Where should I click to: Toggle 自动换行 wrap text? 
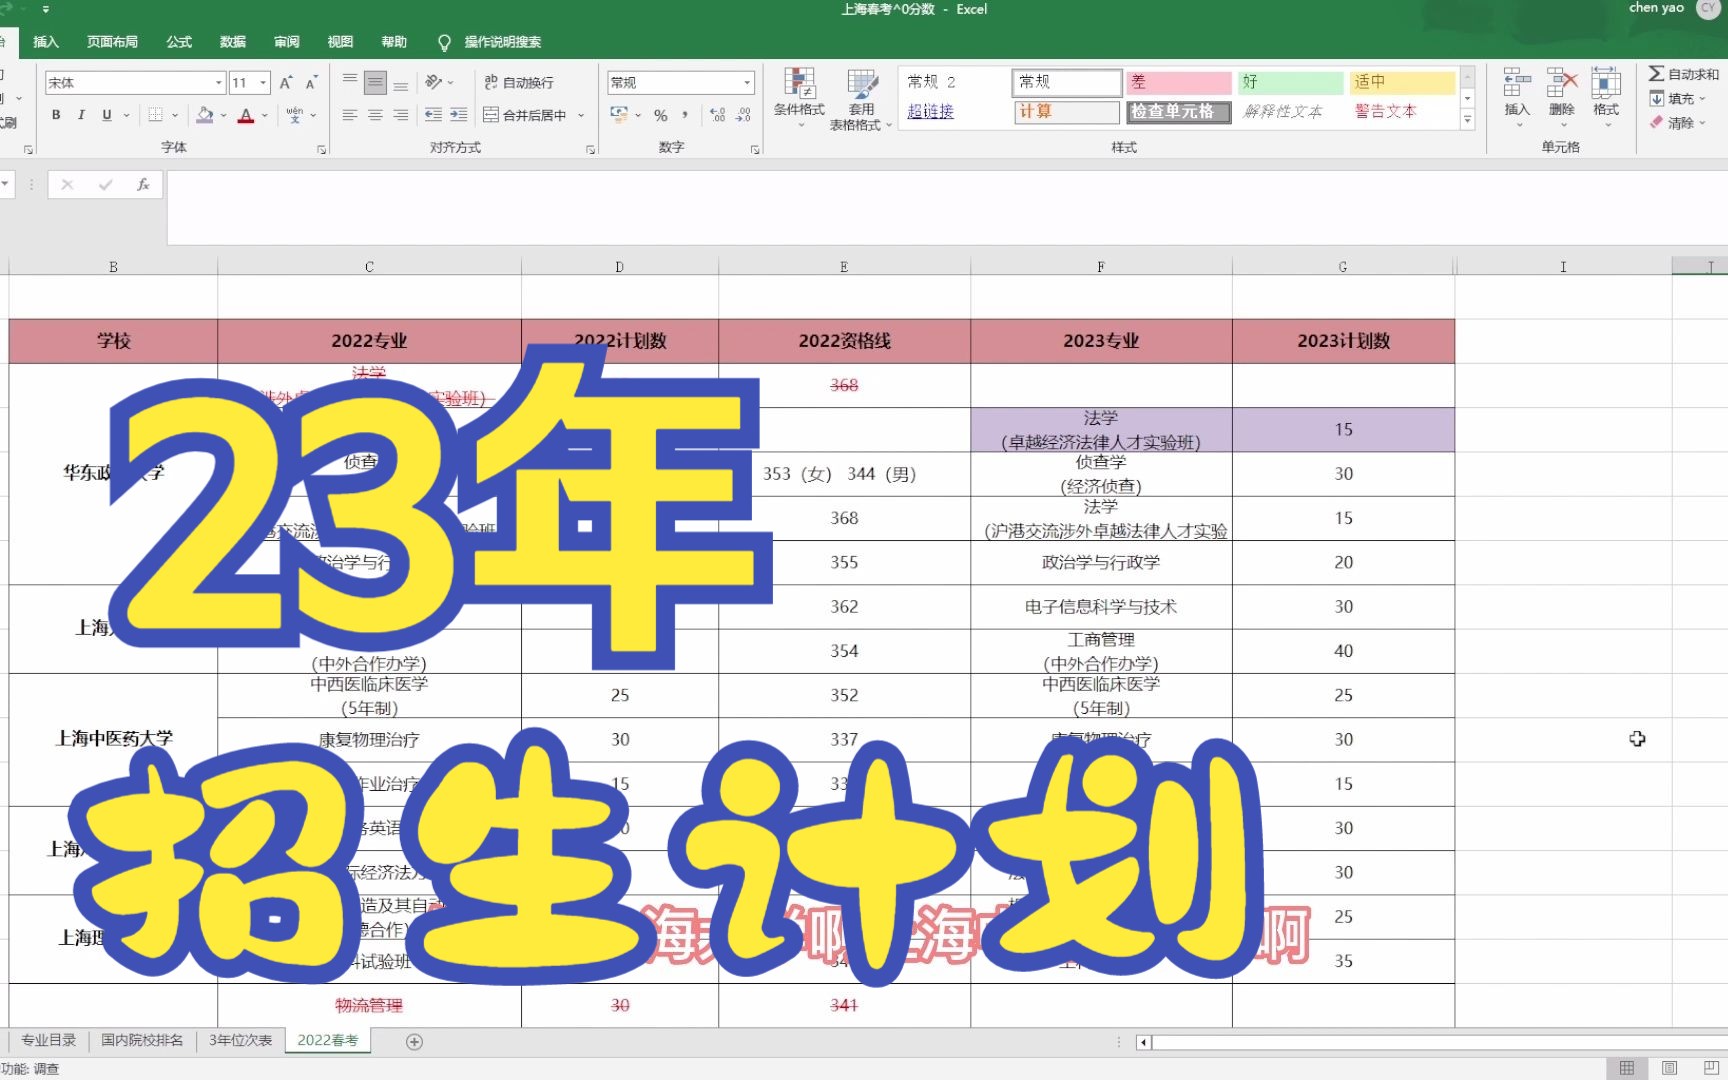point(519,82)
